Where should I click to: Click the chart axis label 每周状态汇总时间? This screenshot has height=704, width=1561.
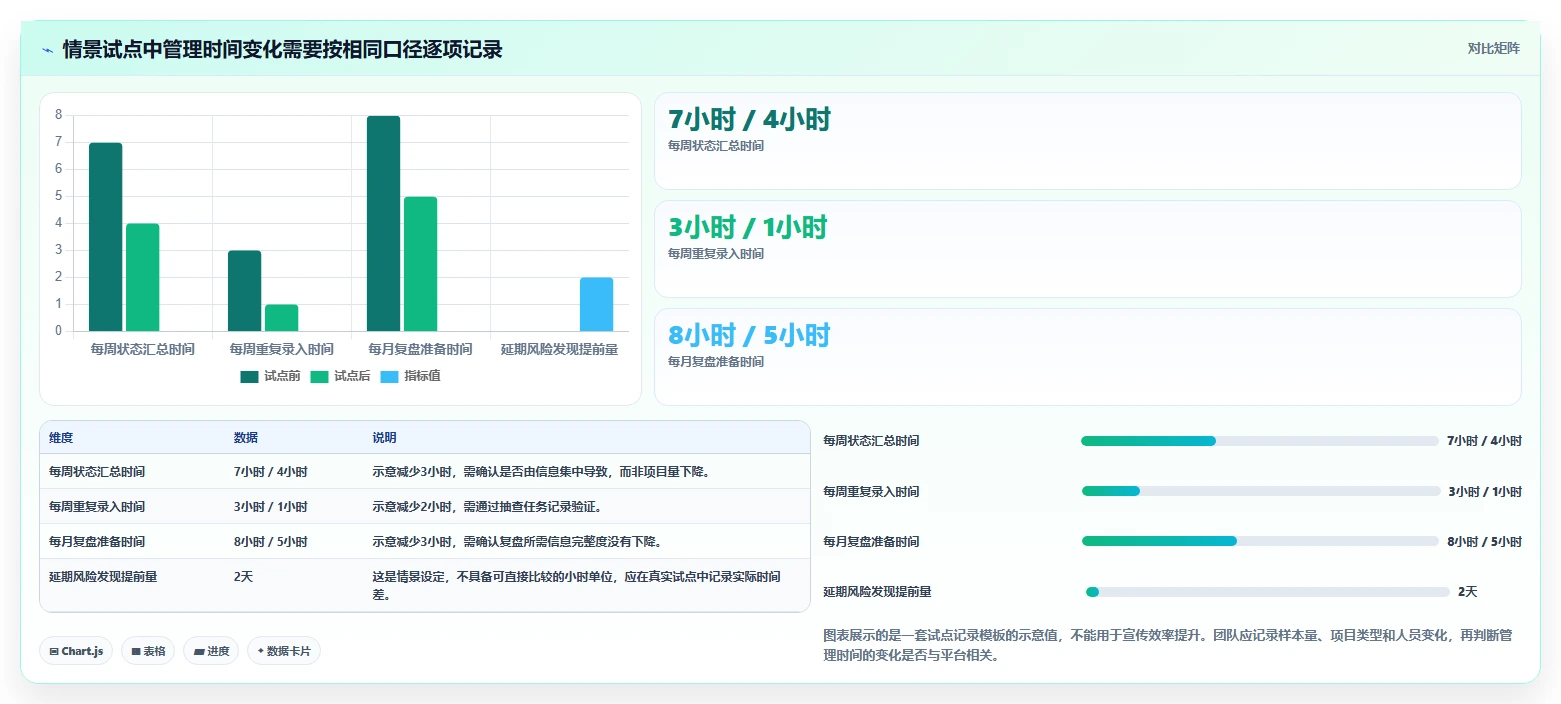click(x=143, y=350)
